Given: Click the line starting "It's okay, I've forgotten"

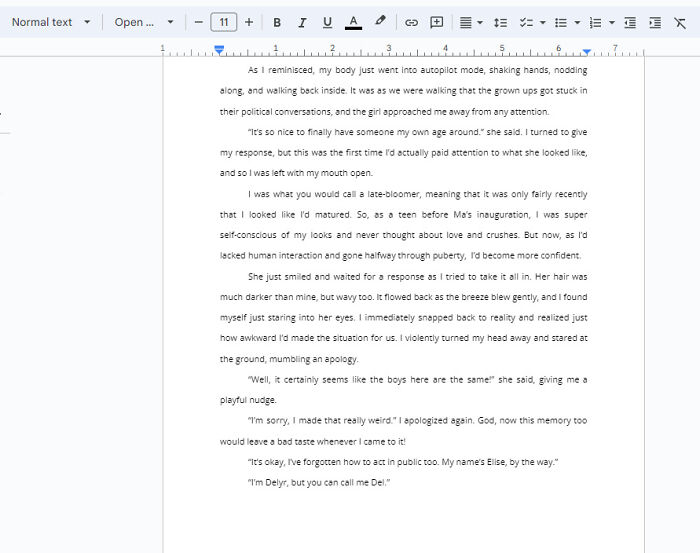Looking at the screenshot, I should 403,462.
